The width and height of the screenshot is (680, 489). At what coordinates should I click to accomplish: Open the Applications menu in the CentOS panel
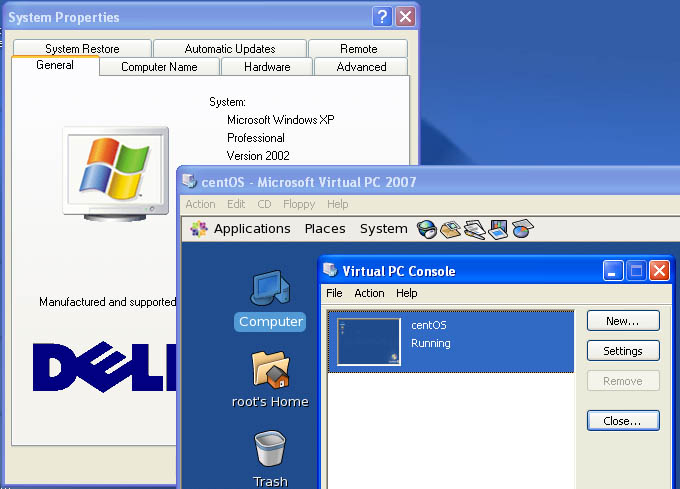pos(251,229)
